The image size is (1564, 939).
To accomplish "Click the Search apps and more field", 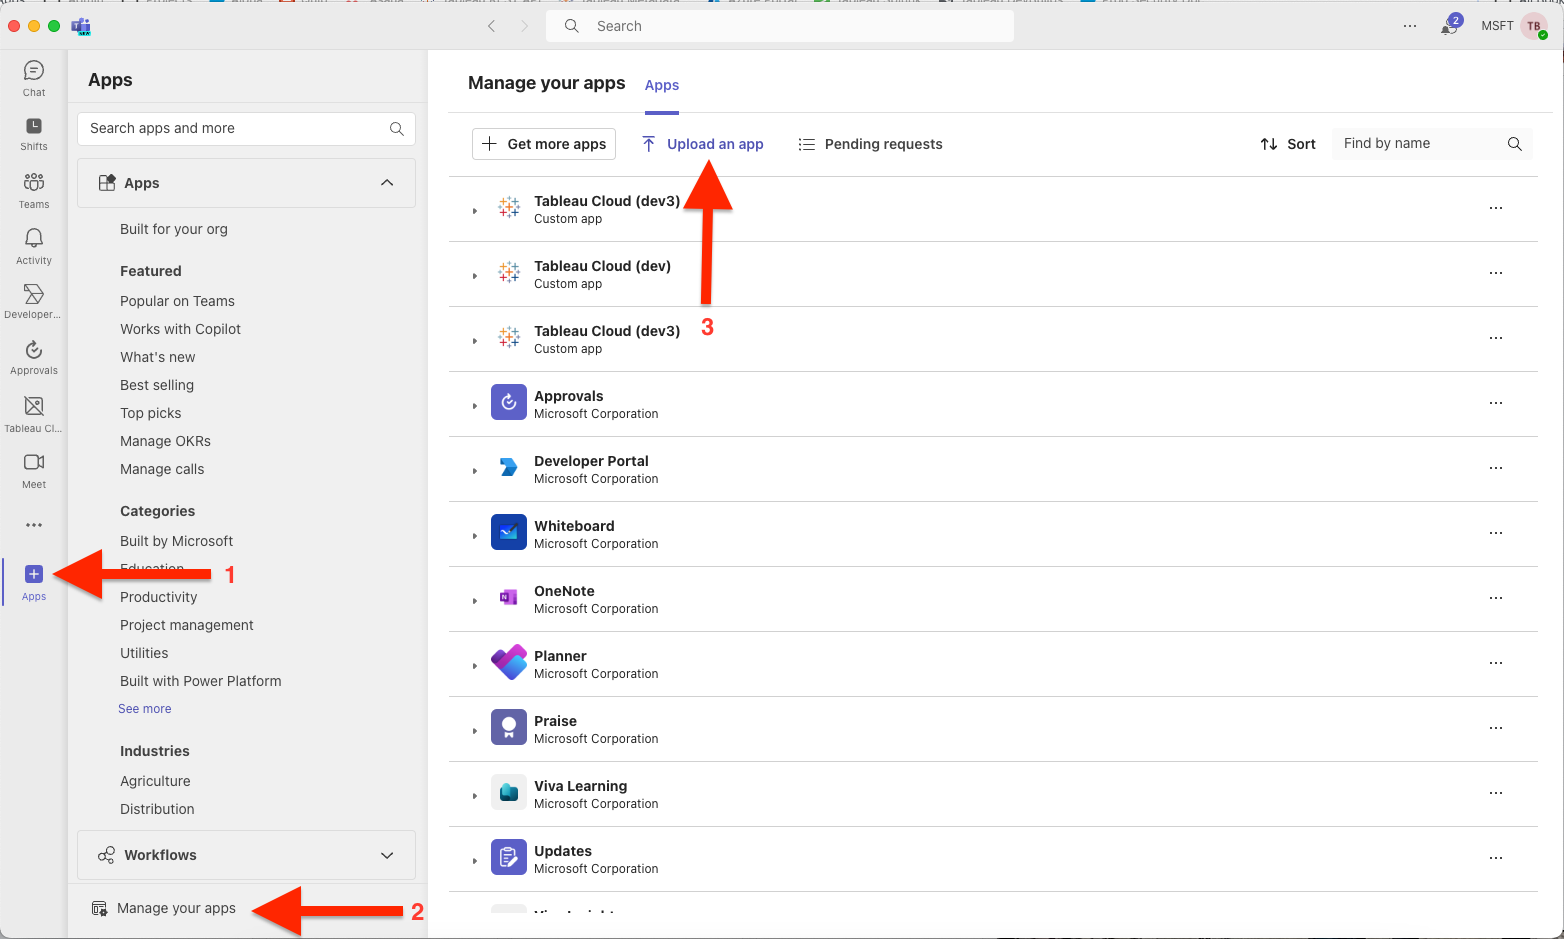I will (x=246, y=129).
